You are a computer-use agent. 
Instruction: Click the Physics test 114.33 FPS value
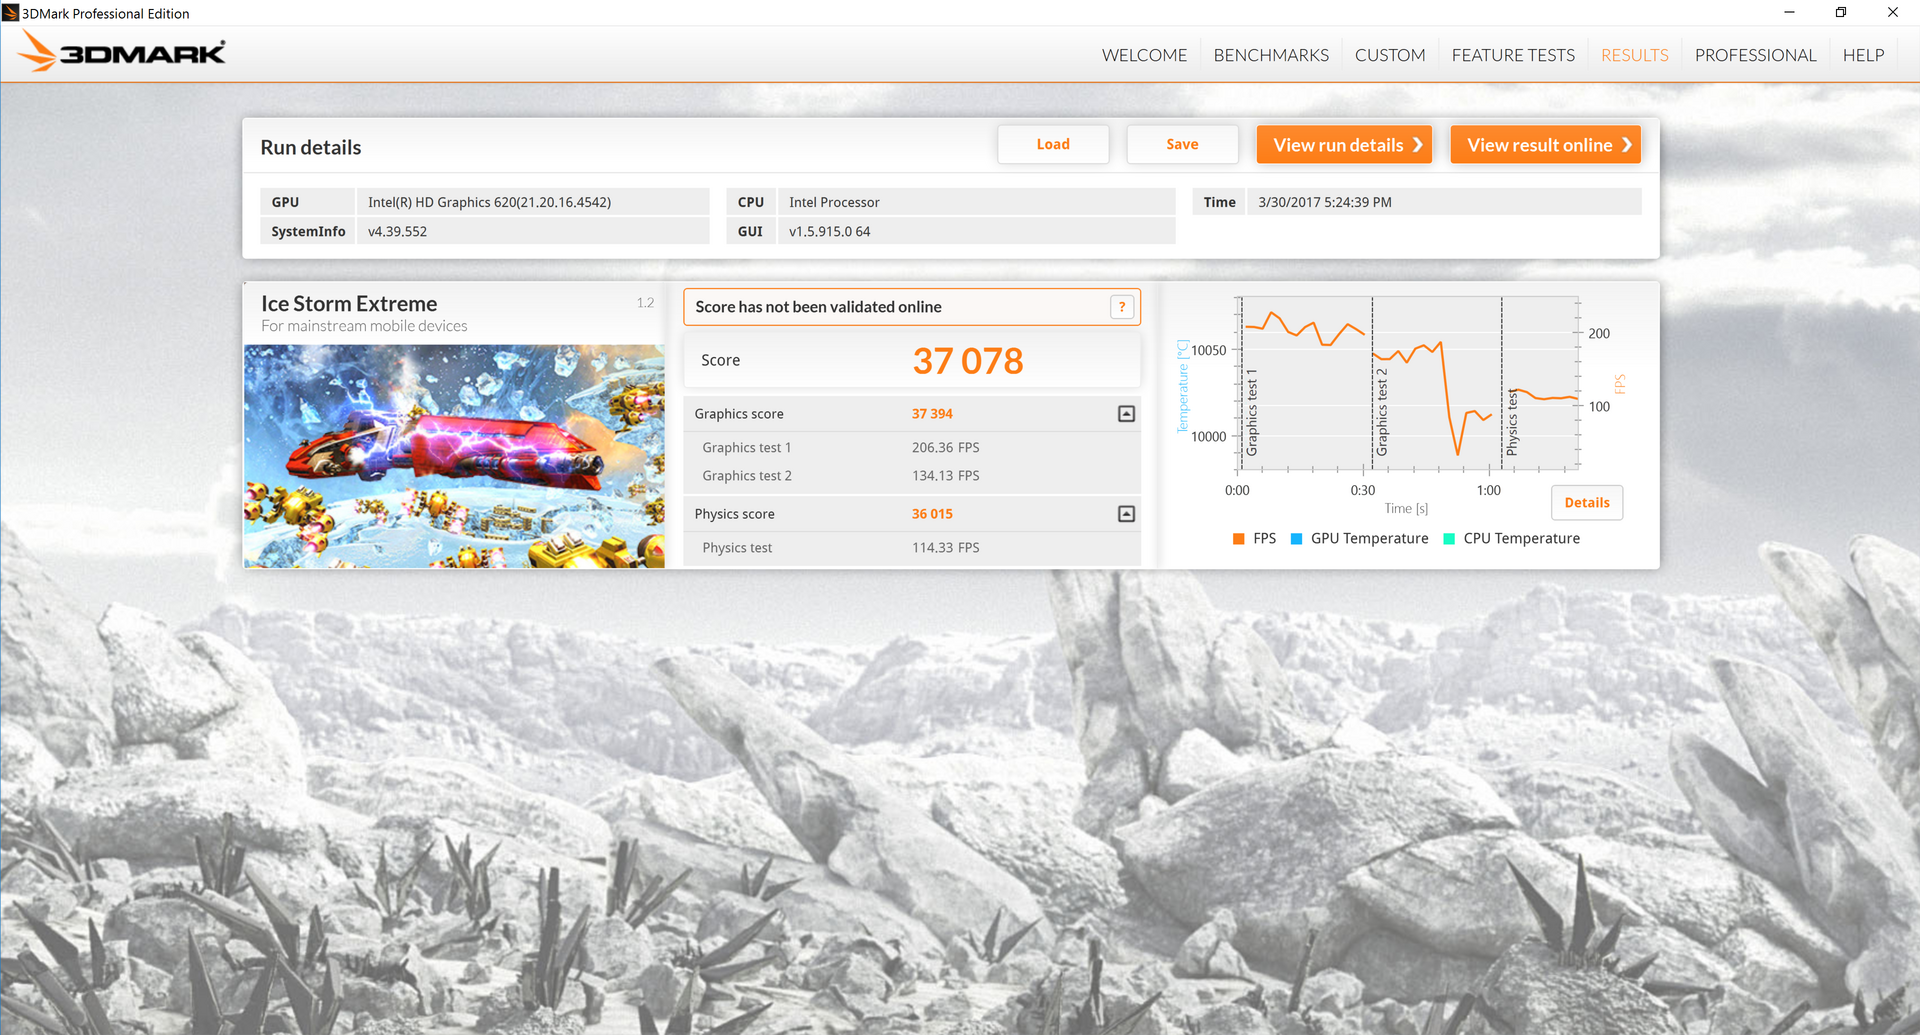tap(946, 548)
